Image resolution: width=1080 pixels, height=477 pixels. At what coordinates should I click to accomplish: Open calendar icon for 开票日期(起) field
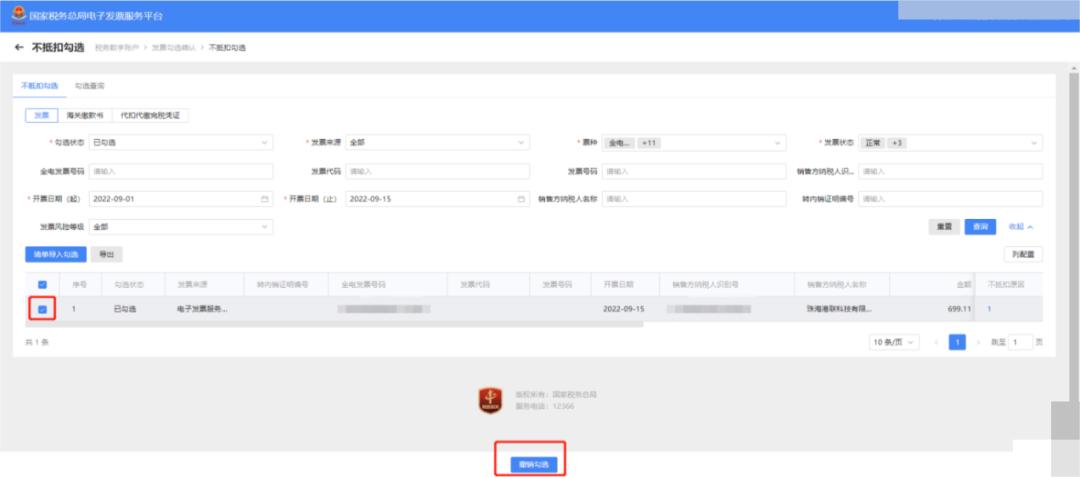264,199
